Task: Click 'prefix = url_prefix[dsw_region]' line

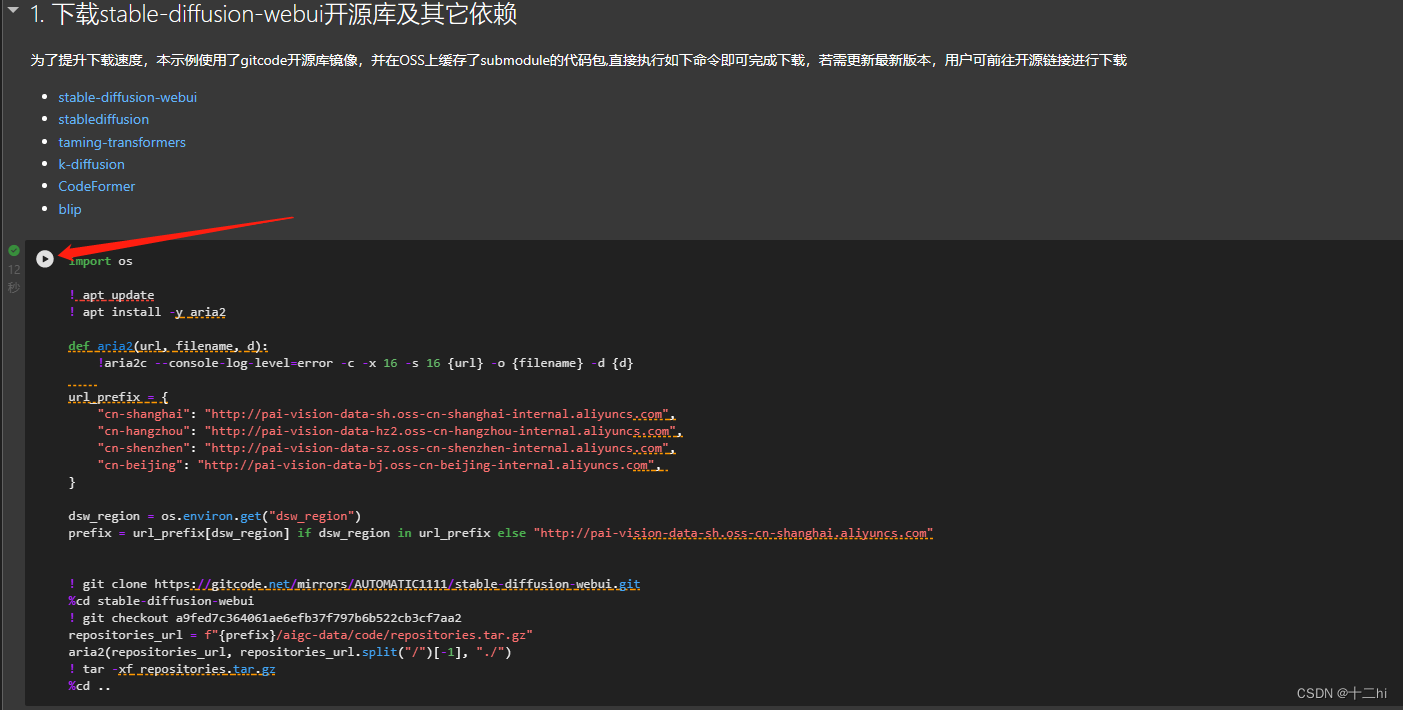Action: pyautogui.click(x=501, y=533)
